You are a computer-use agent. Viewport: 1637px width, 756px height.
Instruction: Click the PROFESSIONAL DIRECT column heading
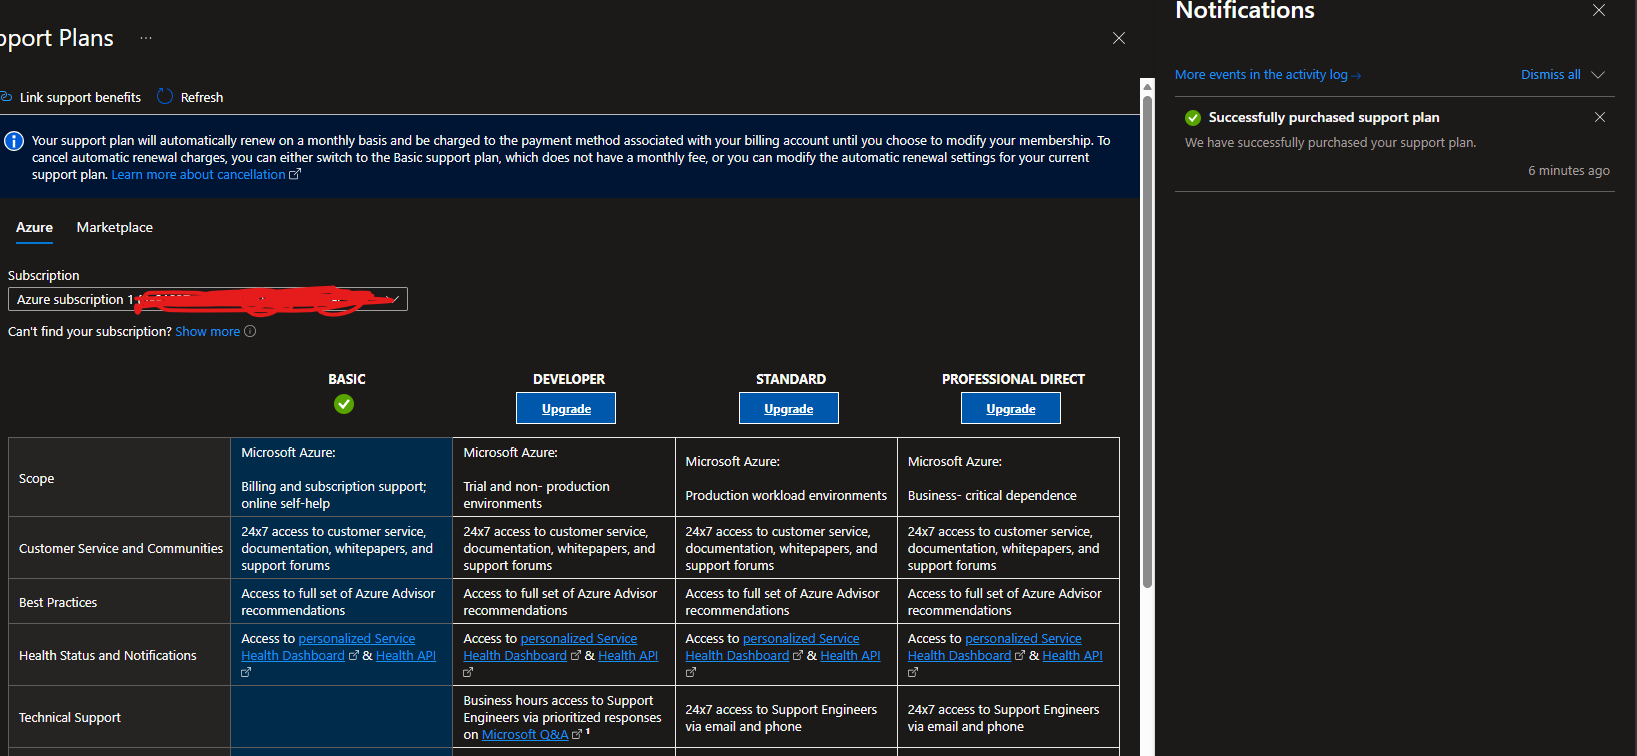(1013, 379)
